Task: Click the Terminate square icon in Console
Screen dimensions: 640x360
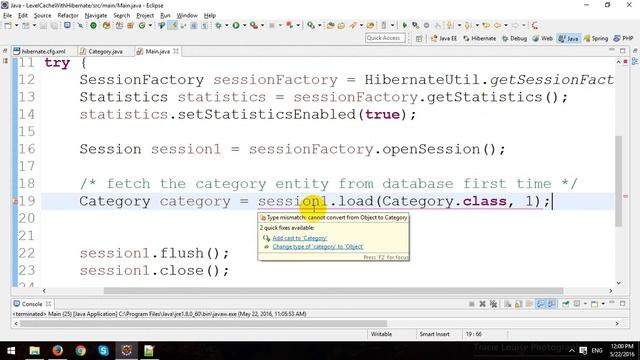Action: tap(471, 304)
